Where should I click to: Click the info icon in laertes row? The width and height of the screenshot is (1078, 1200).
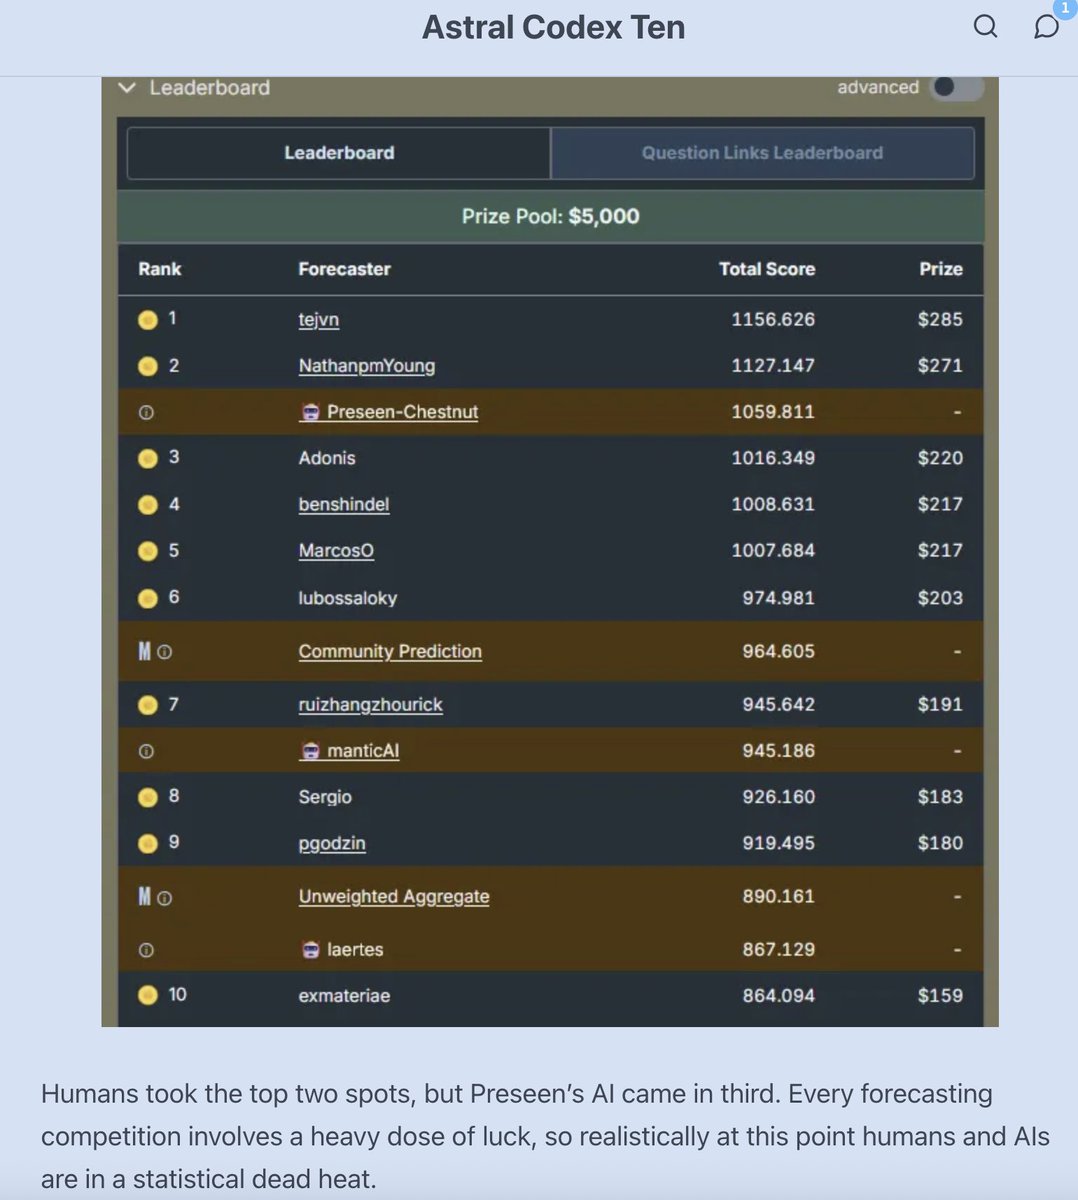tap(146, 950)
